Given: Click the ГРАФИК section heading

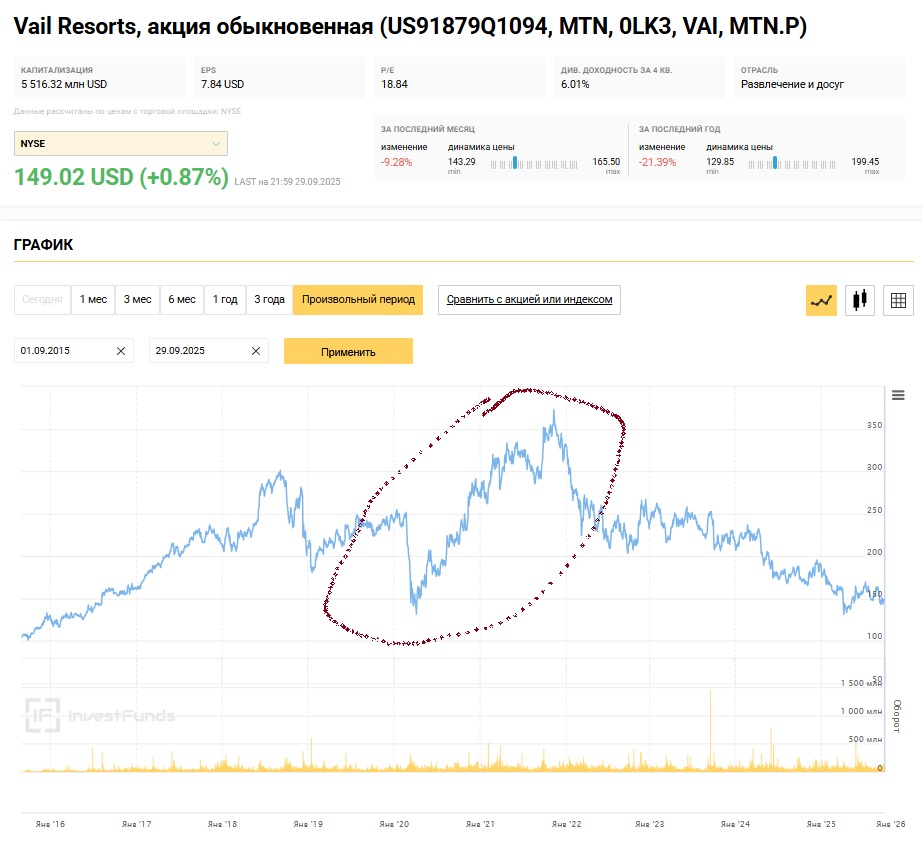Looking at the screenshot, I should click(x=44, y=245).
